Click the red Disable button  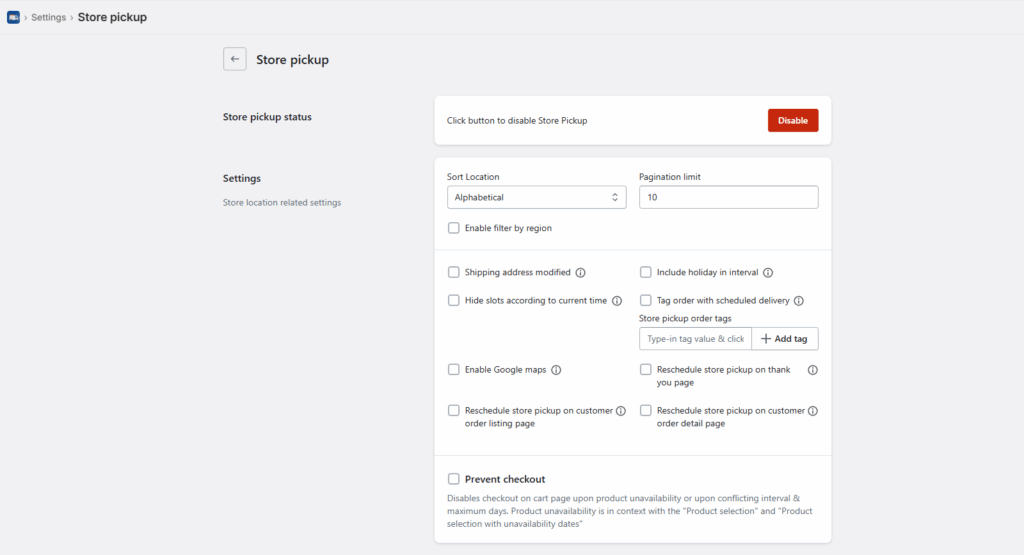[793, 121]
